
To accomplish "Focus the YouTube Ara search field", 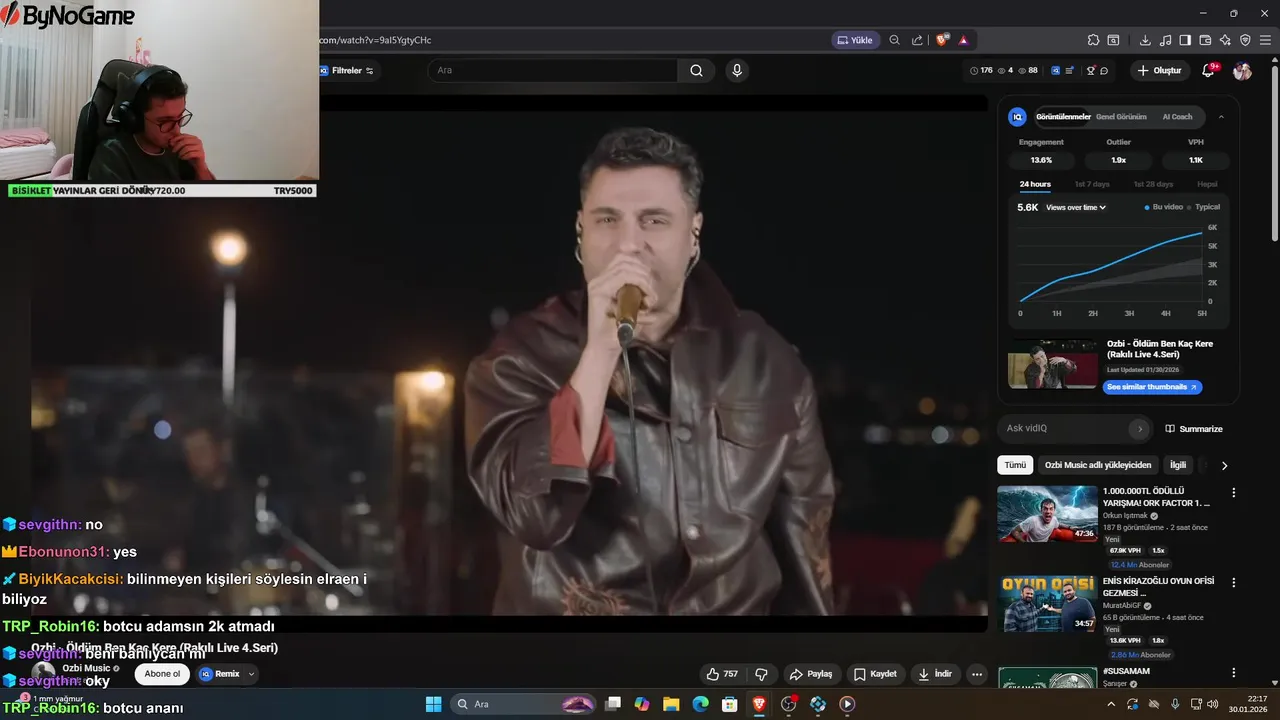I will 553,70.
